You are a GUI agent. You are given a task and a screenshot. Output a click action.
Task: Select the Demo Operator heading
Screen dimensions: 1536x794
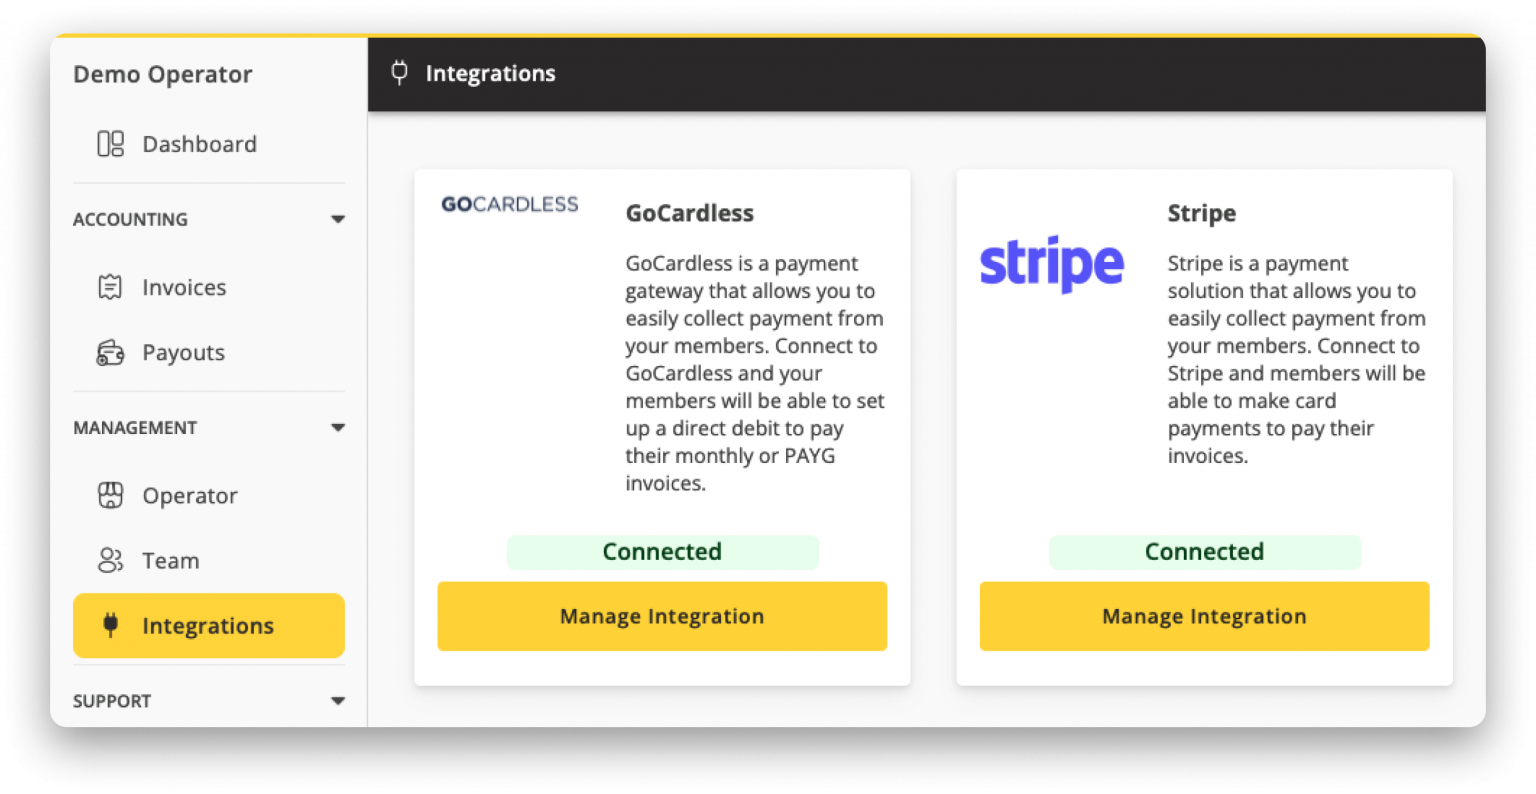point(163,74)
